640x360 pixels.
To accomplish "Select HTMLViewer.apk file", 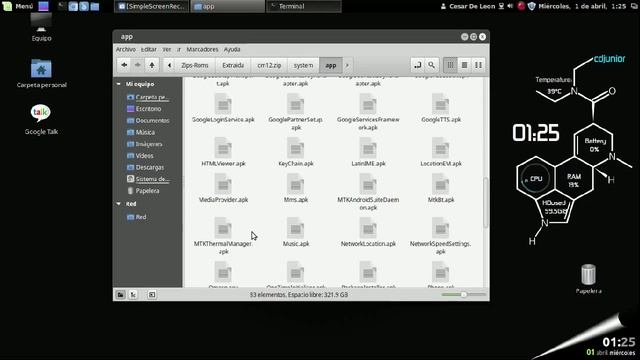I will coord(223,152).
